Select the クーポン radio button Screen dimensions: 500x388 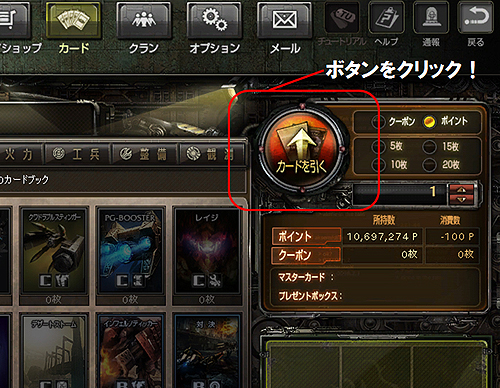(x=376, y=122)
